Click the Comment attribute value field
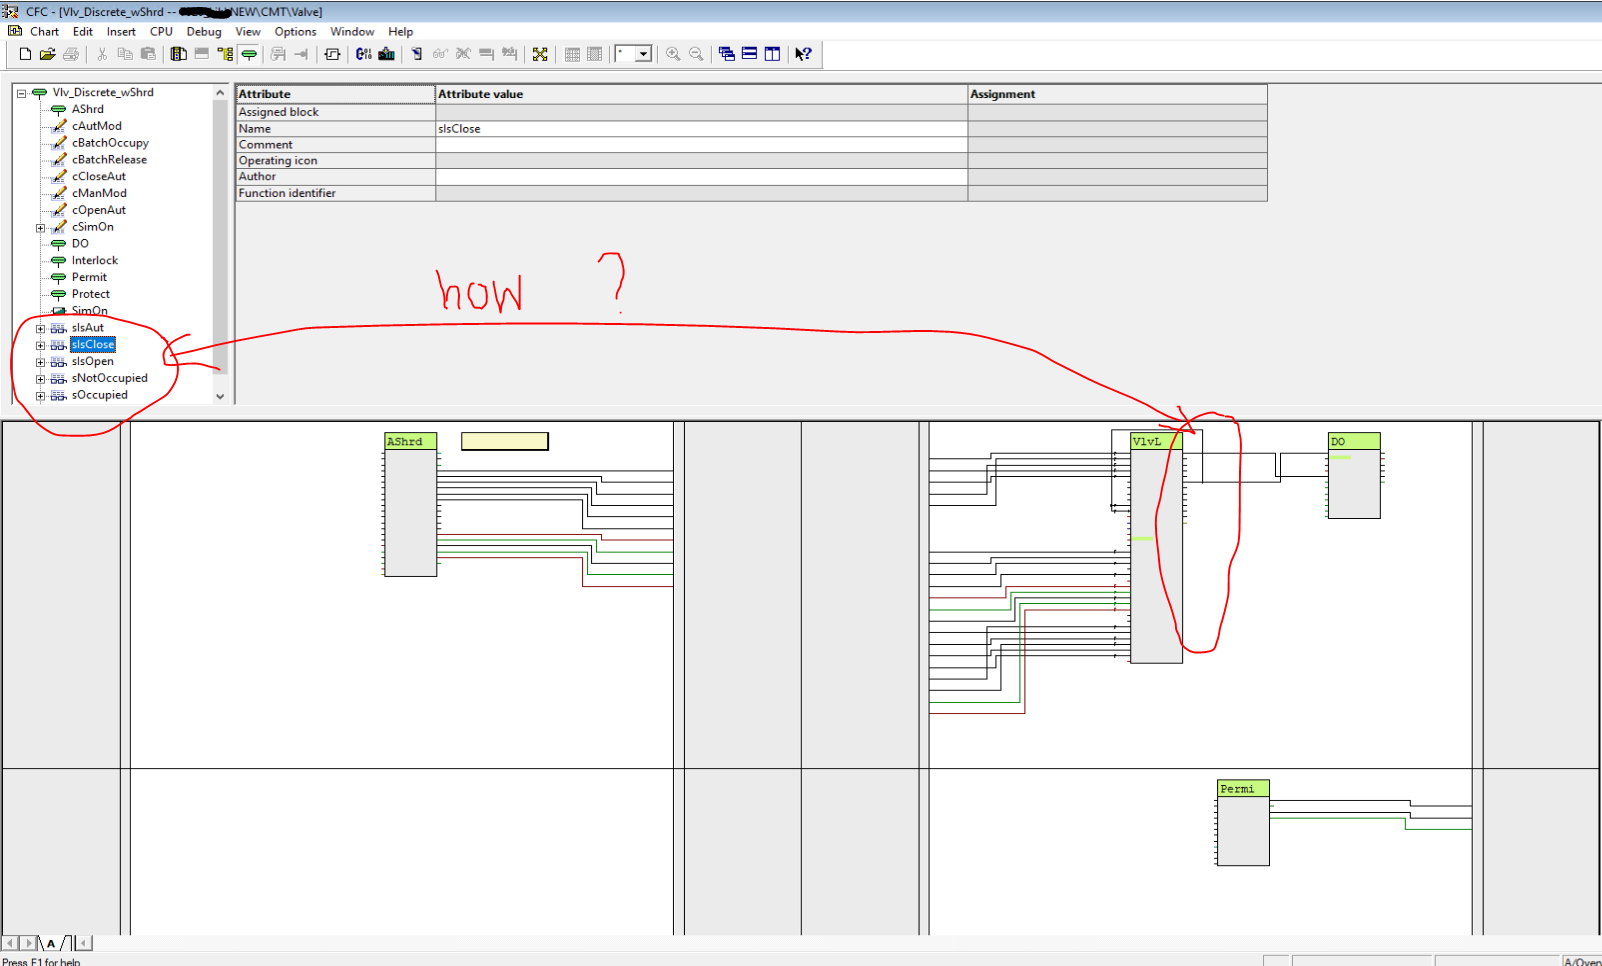This screenshot has height=966, width=1602. 701,145
